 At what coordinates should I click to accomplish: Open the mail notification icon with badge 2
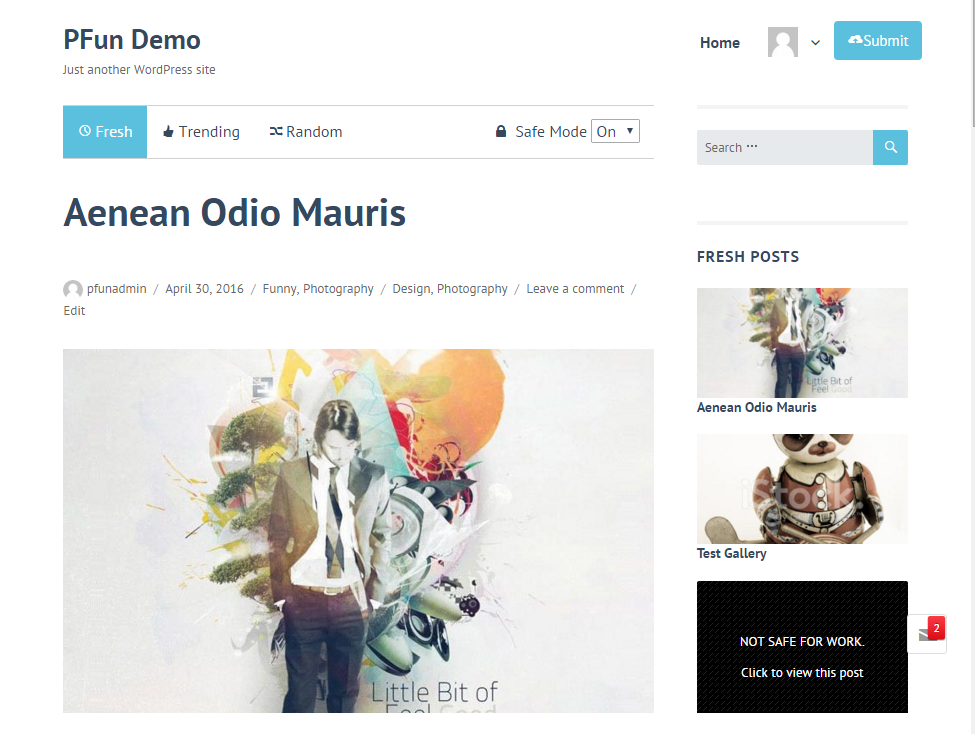[927, 634]
